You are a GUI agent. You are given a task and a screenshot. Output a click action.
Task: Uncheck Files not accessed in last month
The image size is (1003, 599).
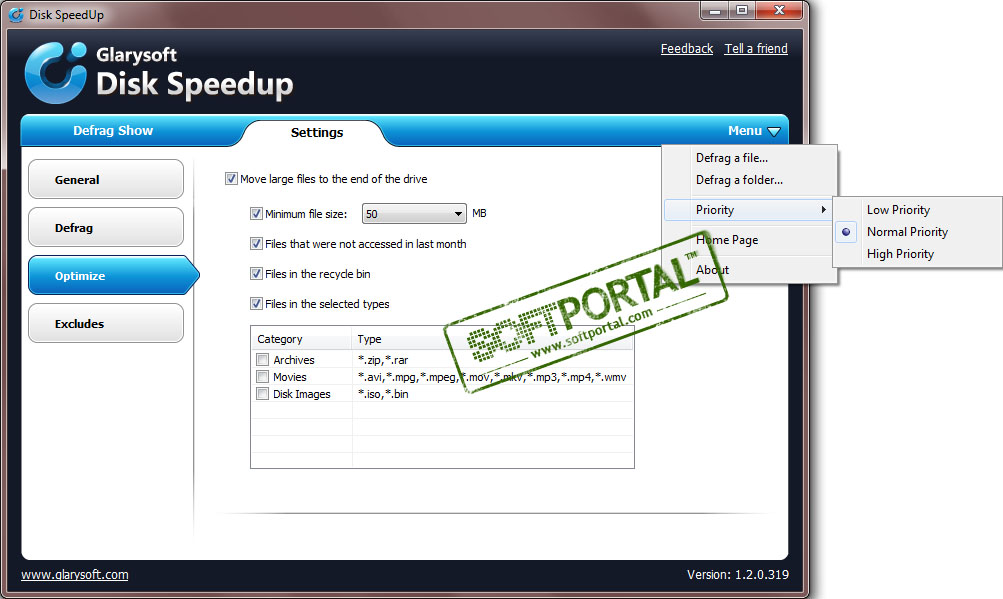point(257,244)
